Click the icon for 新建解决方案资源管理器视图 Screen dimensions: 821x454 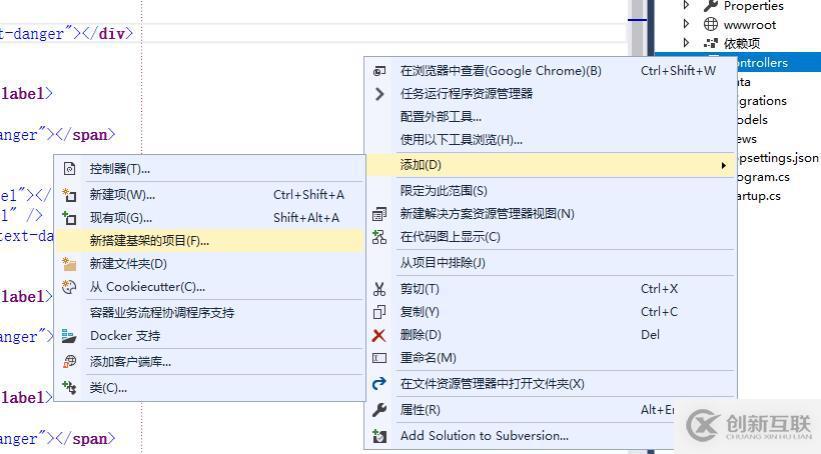tap(379, 214)
